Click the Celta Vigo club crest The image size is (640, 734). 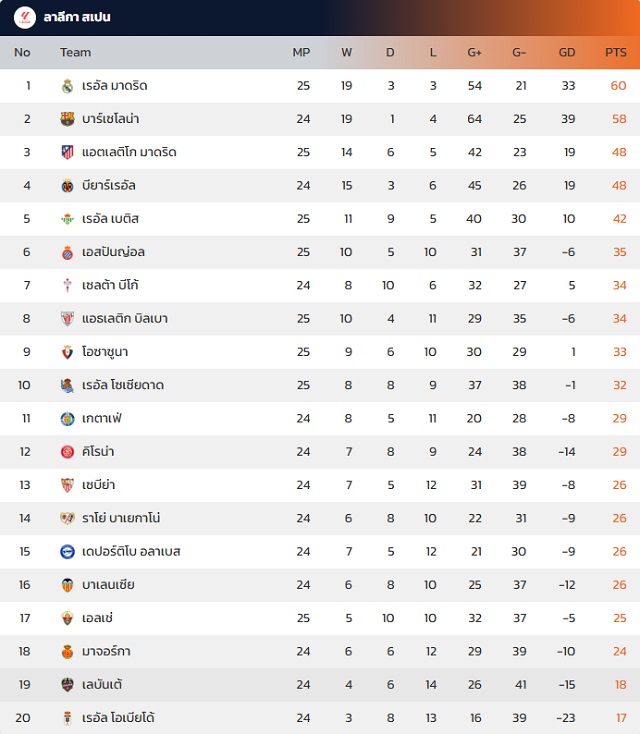click(x=67, y=285)
